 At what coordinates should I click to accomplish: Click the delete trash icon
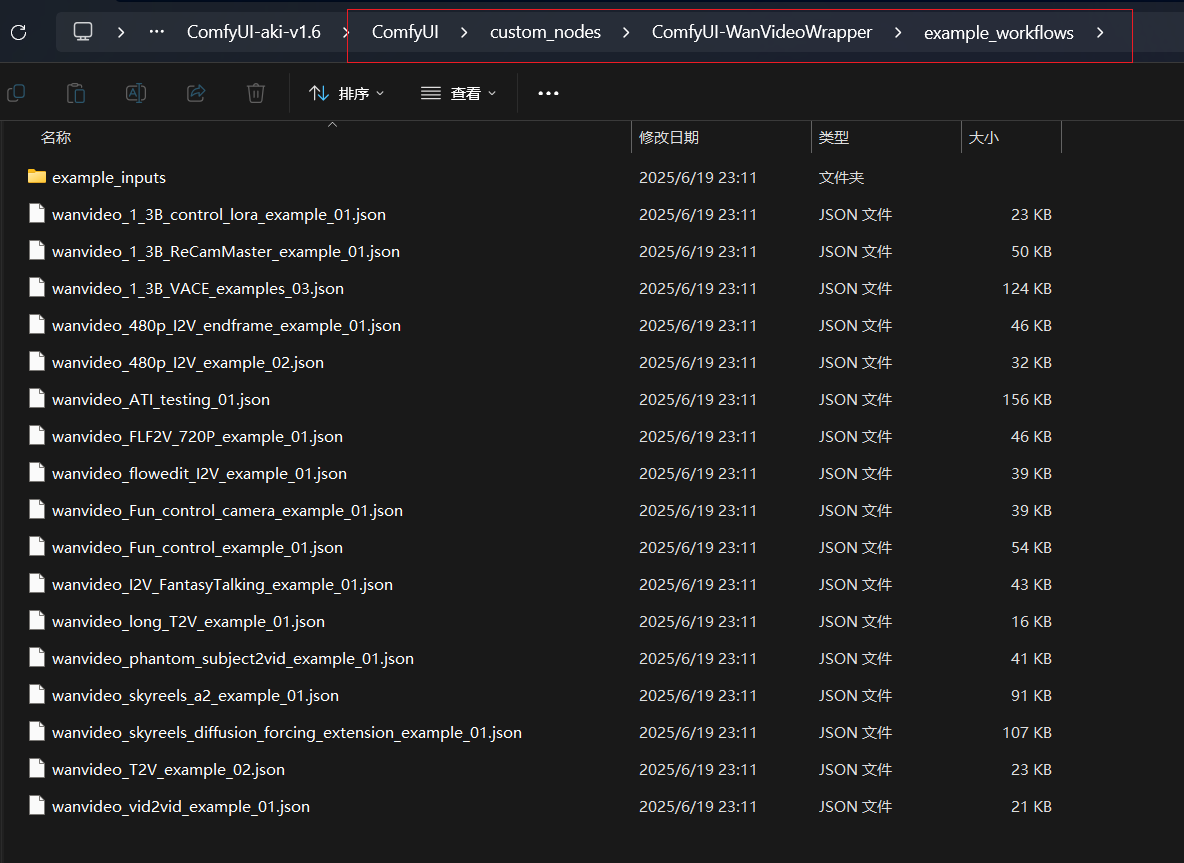click(256, 93)
